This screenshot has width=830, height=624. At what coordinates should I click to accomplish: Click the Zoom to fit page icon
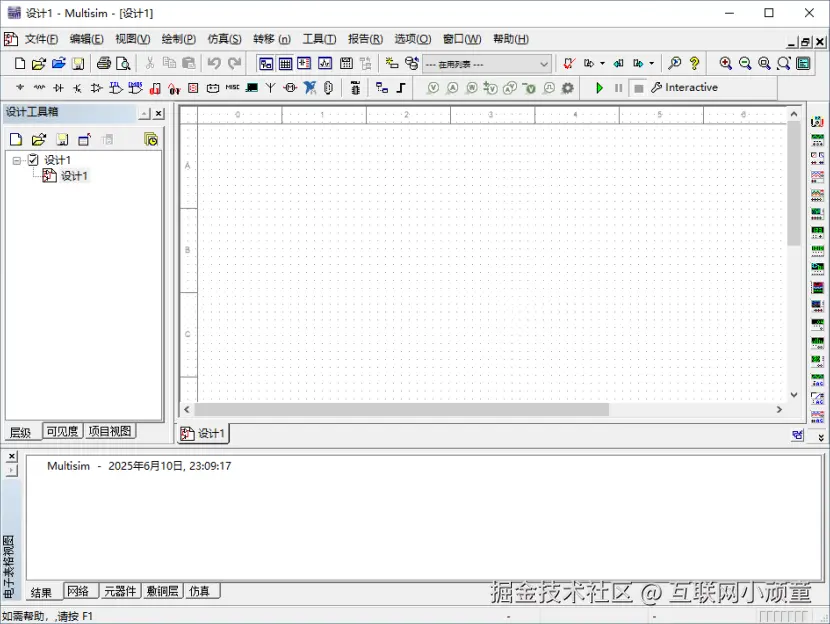click(783, 64)
